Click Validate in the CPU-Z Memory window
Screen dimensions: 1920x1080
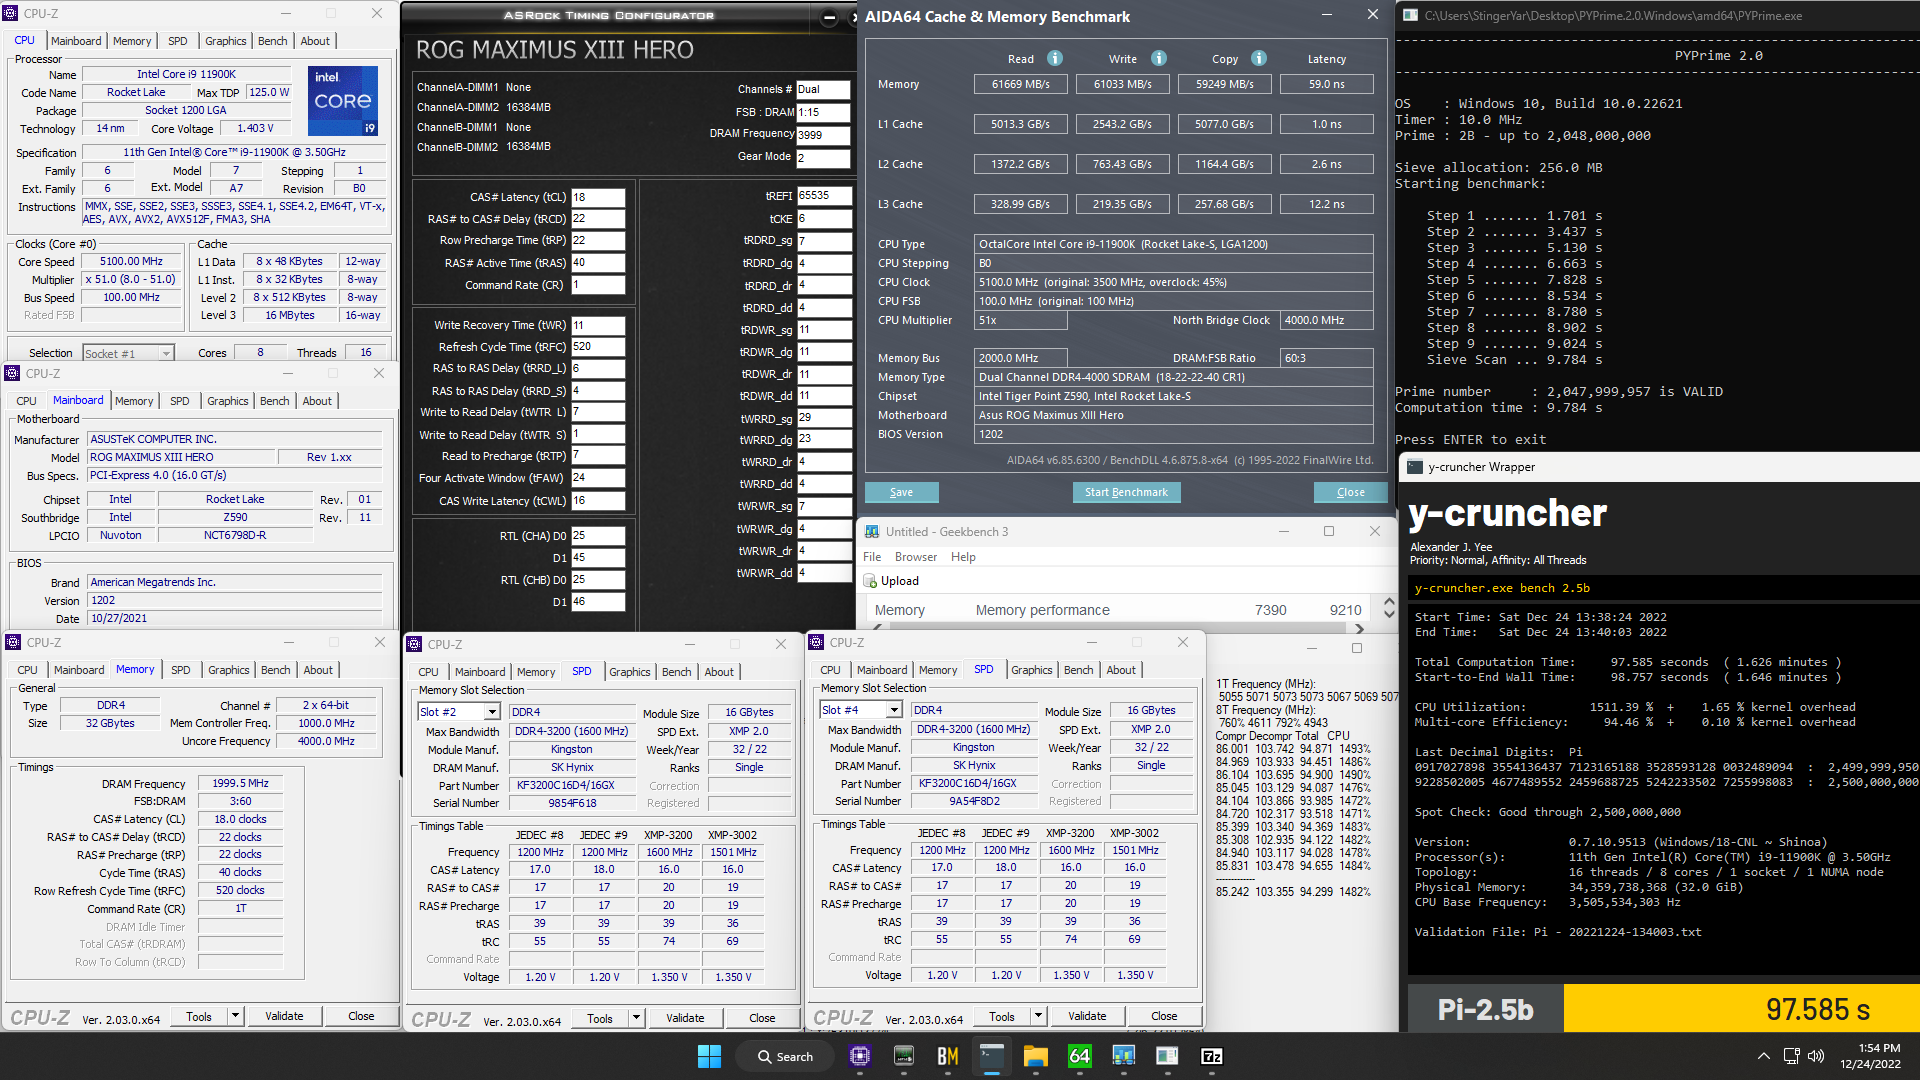pos(284,1016)
